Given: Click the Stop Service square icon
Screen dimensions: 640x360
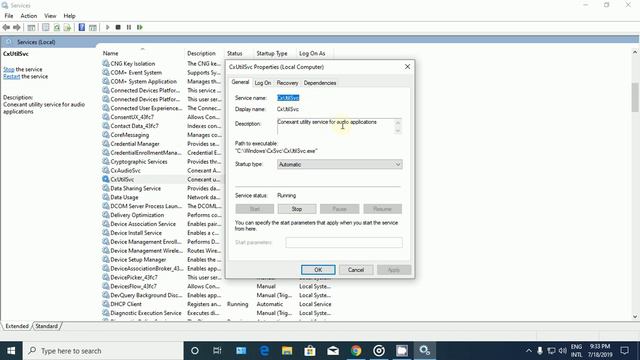Looking at the screenshot, I should 118,27.
